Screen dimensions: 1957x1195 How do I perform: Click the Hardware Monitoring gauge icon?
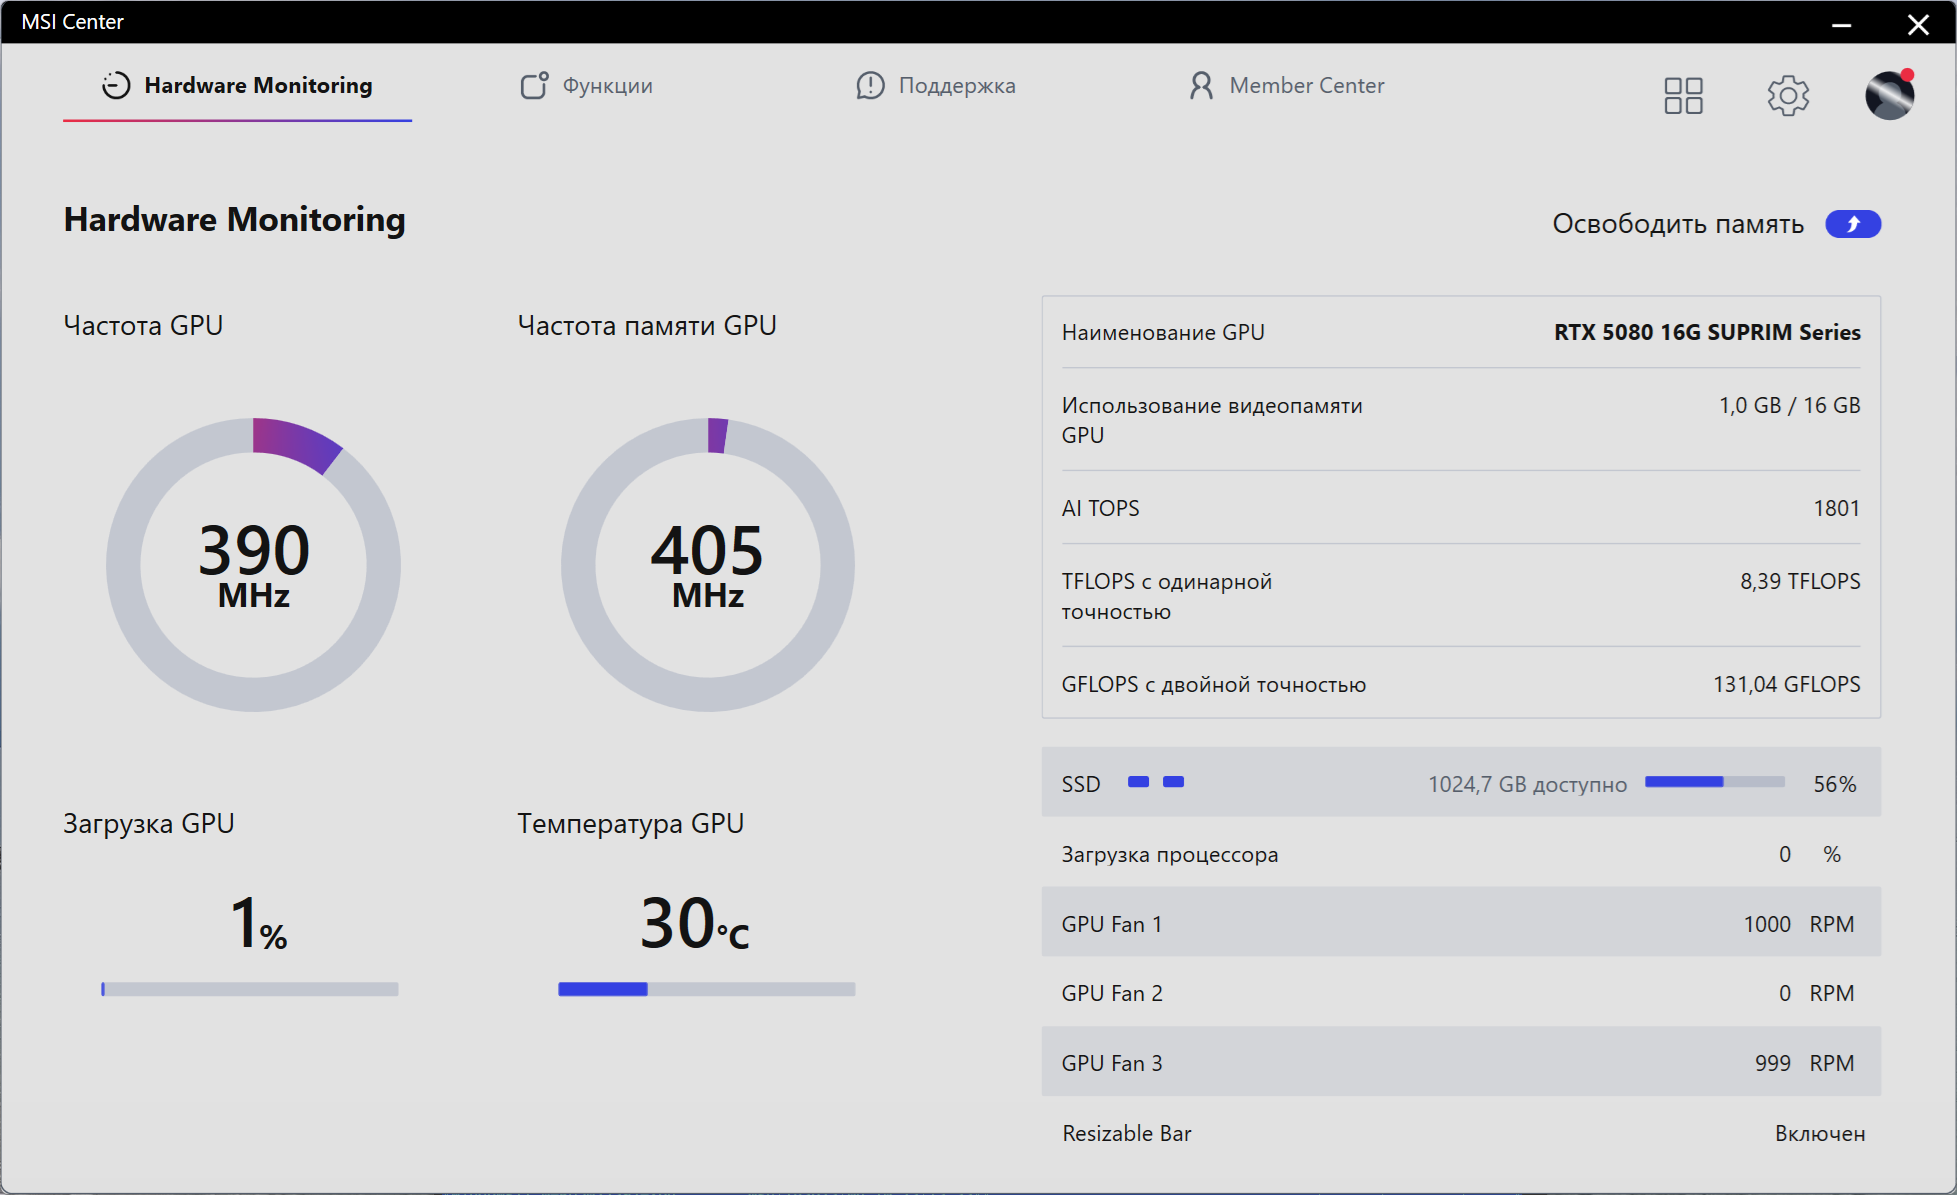coord(116,86)
